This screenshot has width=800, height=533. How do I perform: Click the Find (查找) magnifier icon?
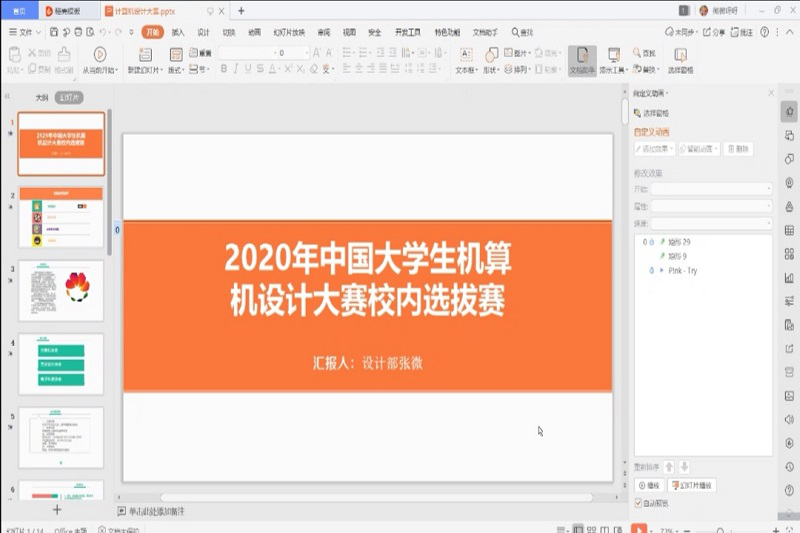click(x=637, y=53)
